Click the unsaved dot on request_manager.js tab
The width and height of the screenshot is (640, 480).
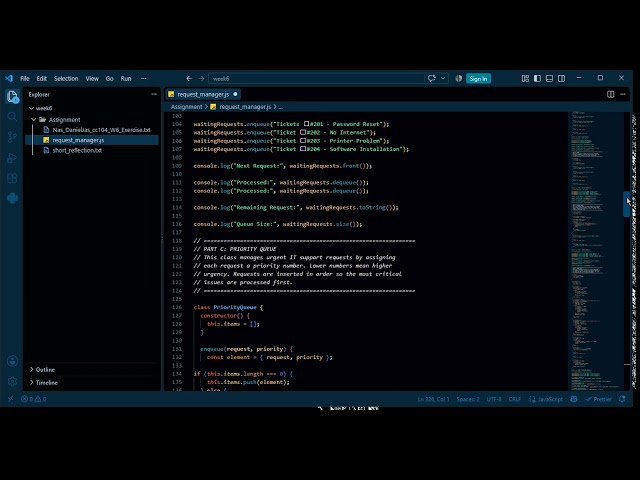[235, 94]
